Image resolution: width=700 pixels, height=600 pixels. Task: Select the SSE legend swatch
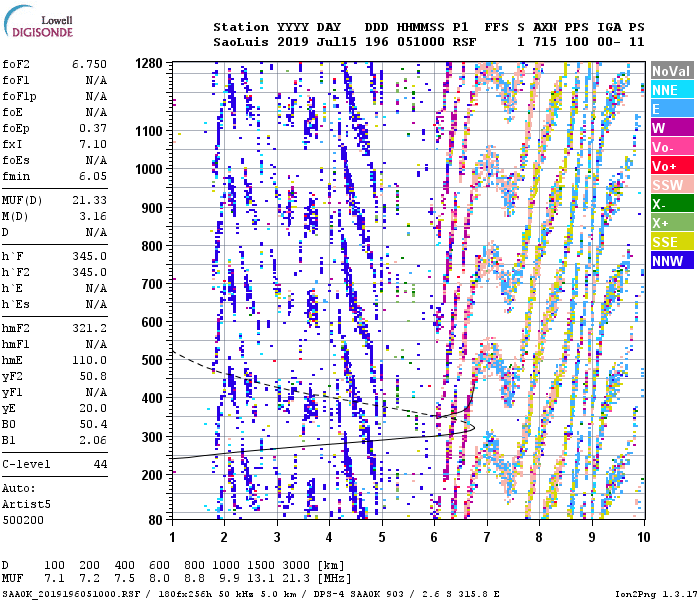[x=672, y=242]
